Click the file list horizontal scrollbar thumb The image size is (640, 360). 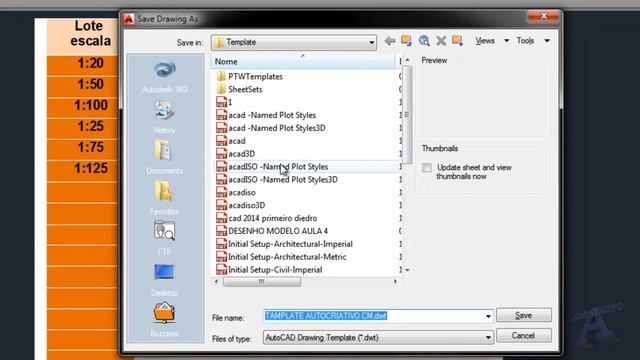[x=262, y=282]
